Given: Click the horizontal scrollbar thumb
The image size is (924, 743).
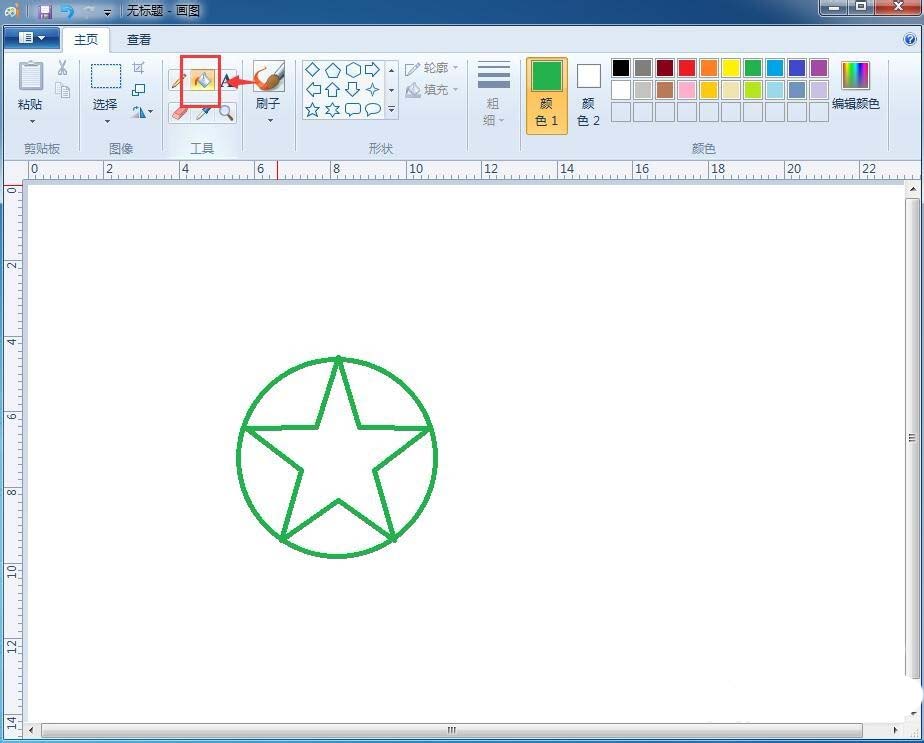Looking at the screenshot, I should [451, 731].
